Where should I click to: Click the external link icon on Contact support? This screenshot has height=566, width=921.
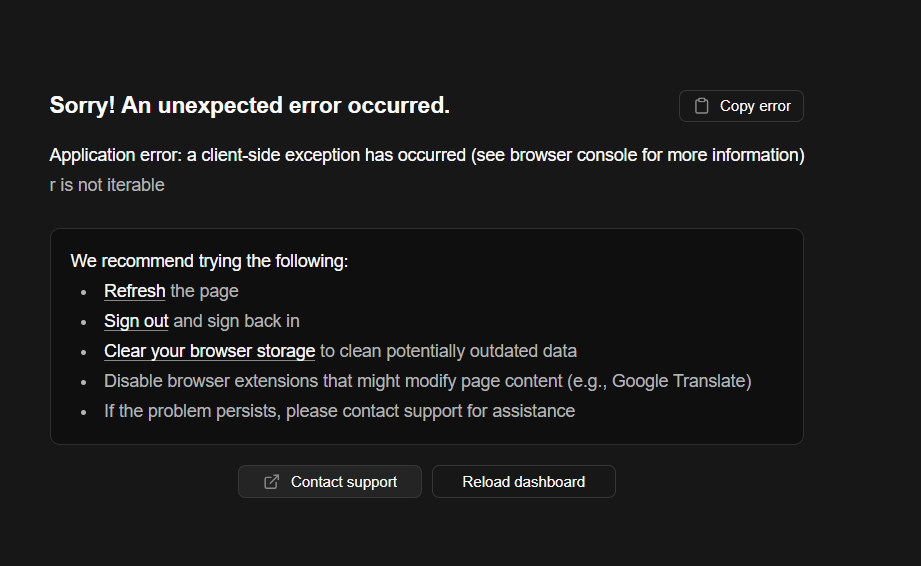pos(271,482)
